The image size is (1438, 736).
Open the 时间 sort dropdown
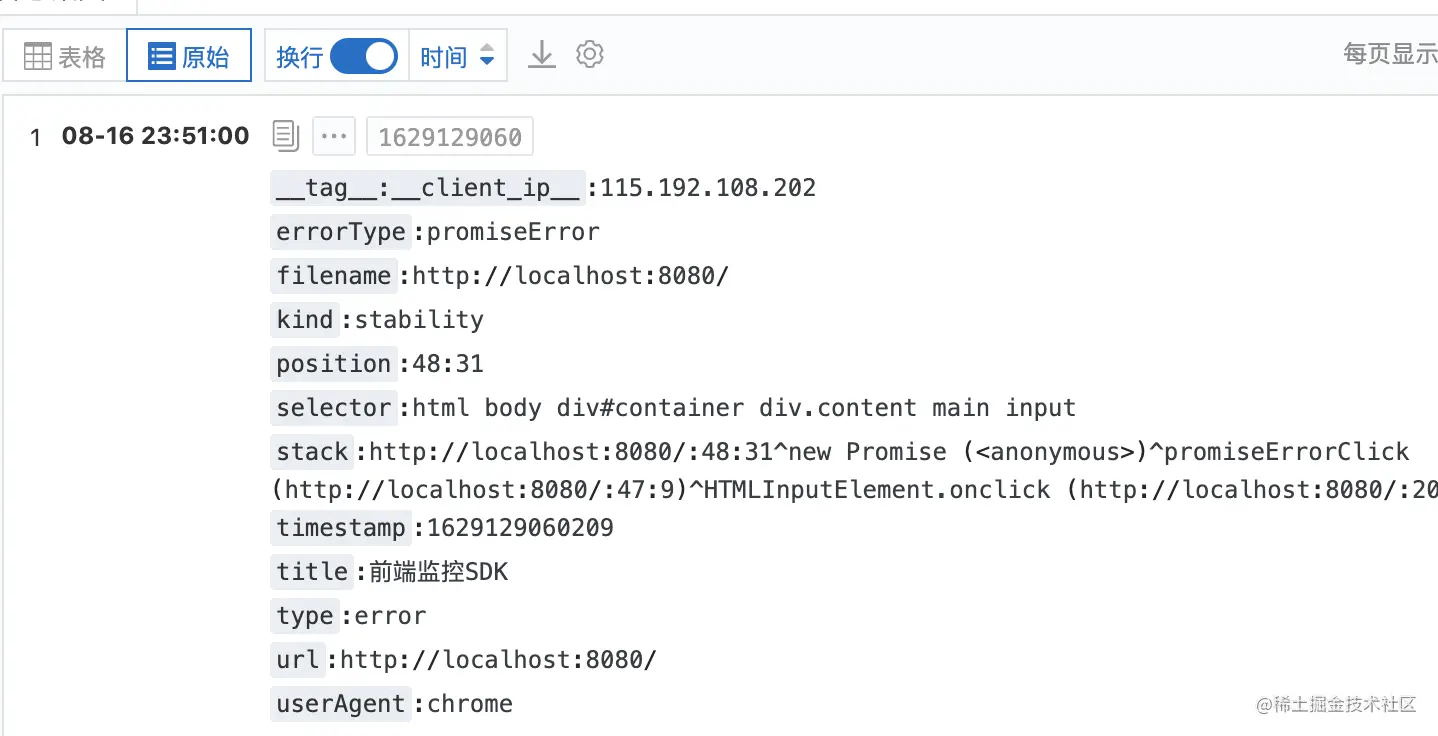point(457,56)
